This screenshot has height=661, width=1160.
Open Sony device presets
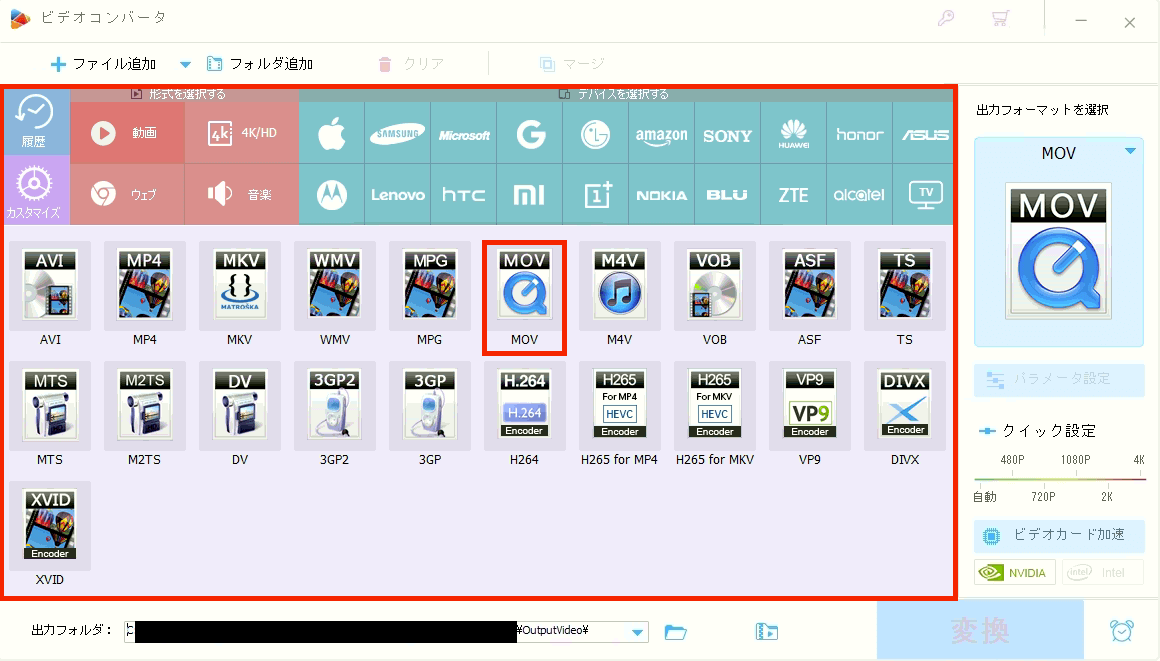click(727, 133)
